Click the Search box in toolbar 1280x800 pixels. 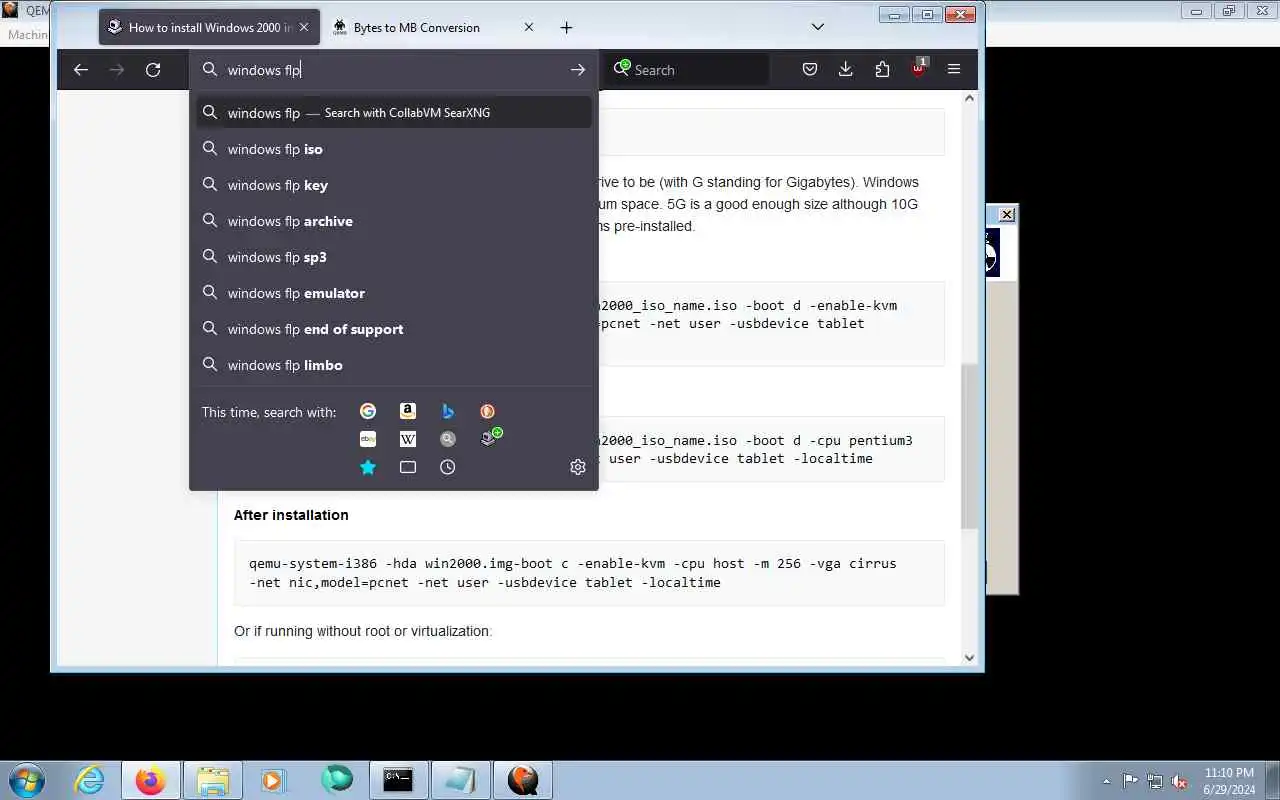click(x=688, y=70)
